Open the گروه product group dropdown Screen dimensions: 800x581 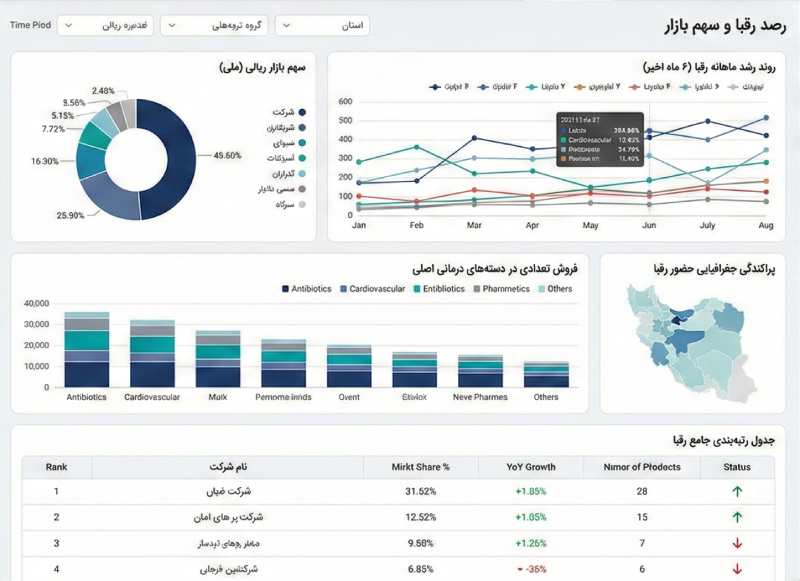click(213, 25)
